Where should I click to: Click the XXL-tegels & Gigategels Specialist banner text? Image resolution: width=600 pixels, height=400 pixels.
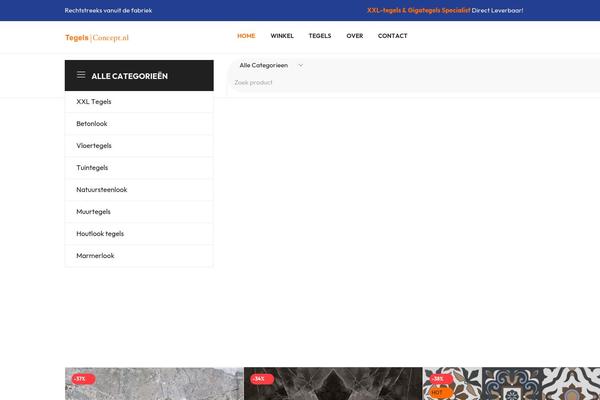419,10
